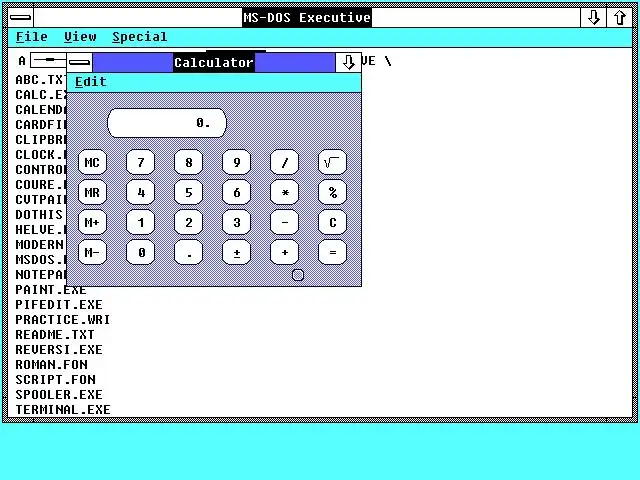
Task: Open the File menu in MS-DOS Executive
Action: pyautogui.click(x=31, y=37)
